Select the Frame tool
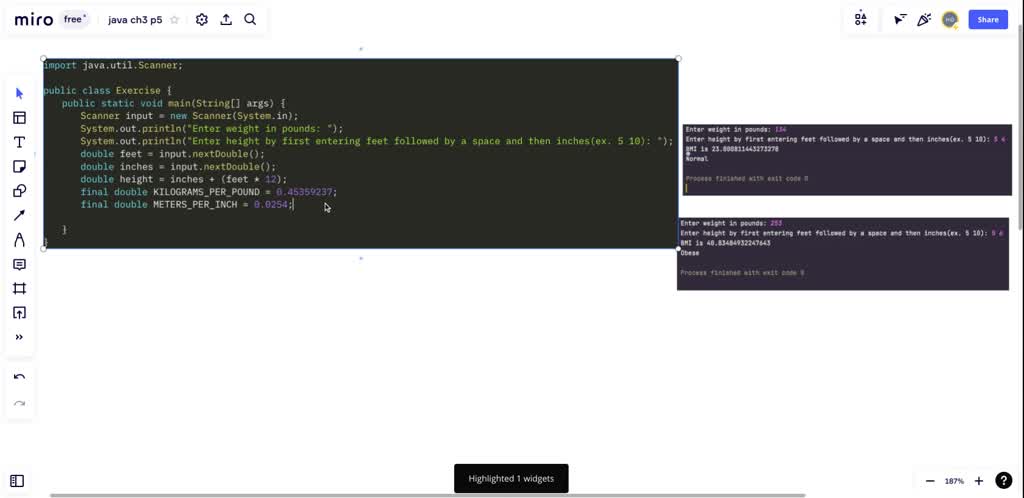 pyautogui.click(x=19, y=288)
